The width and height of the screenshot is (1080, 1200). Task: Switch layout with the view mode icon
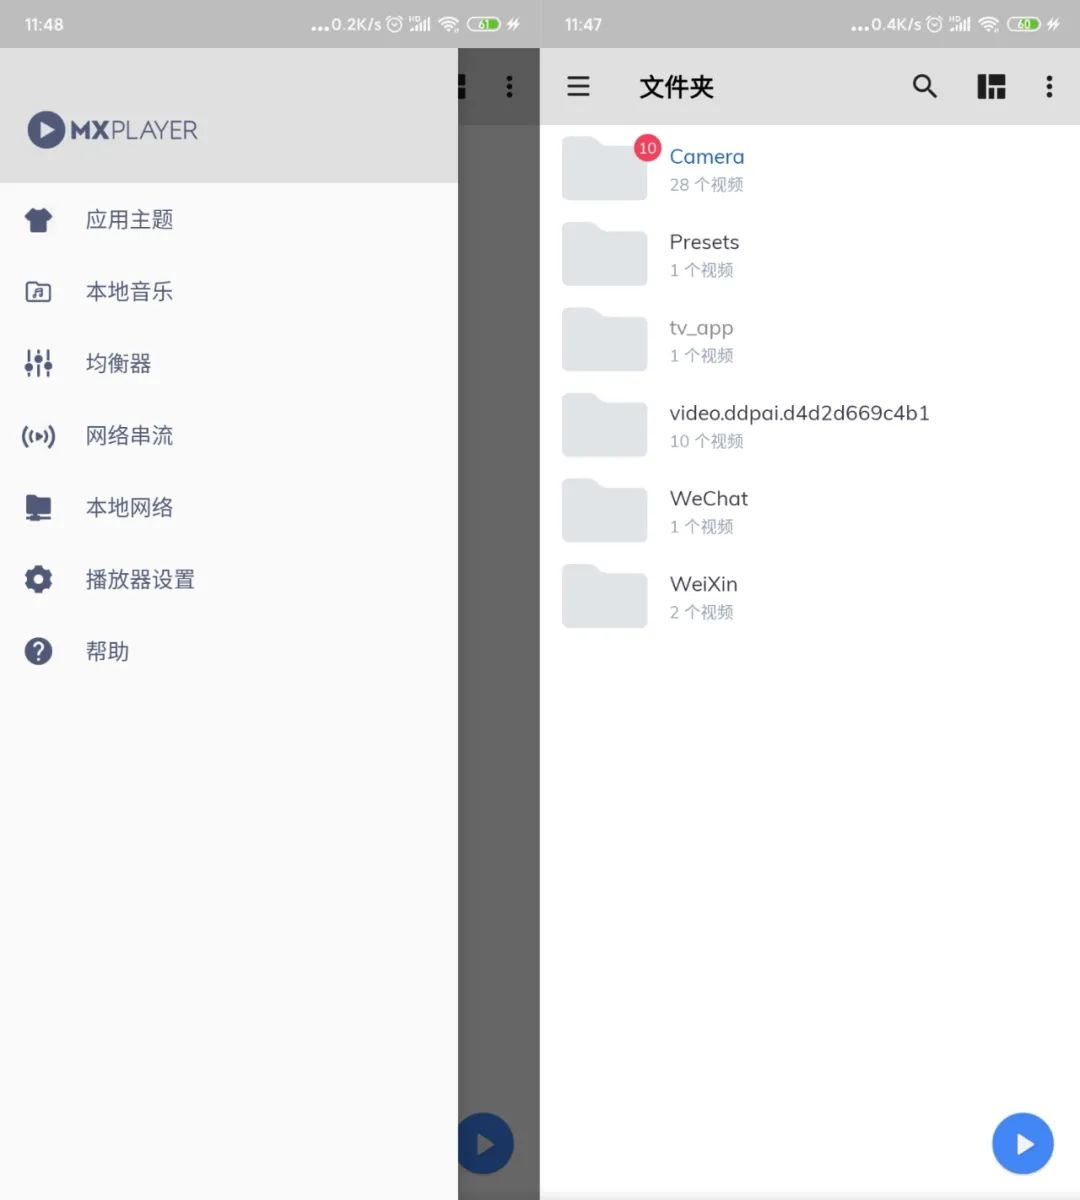pos(991,86)
